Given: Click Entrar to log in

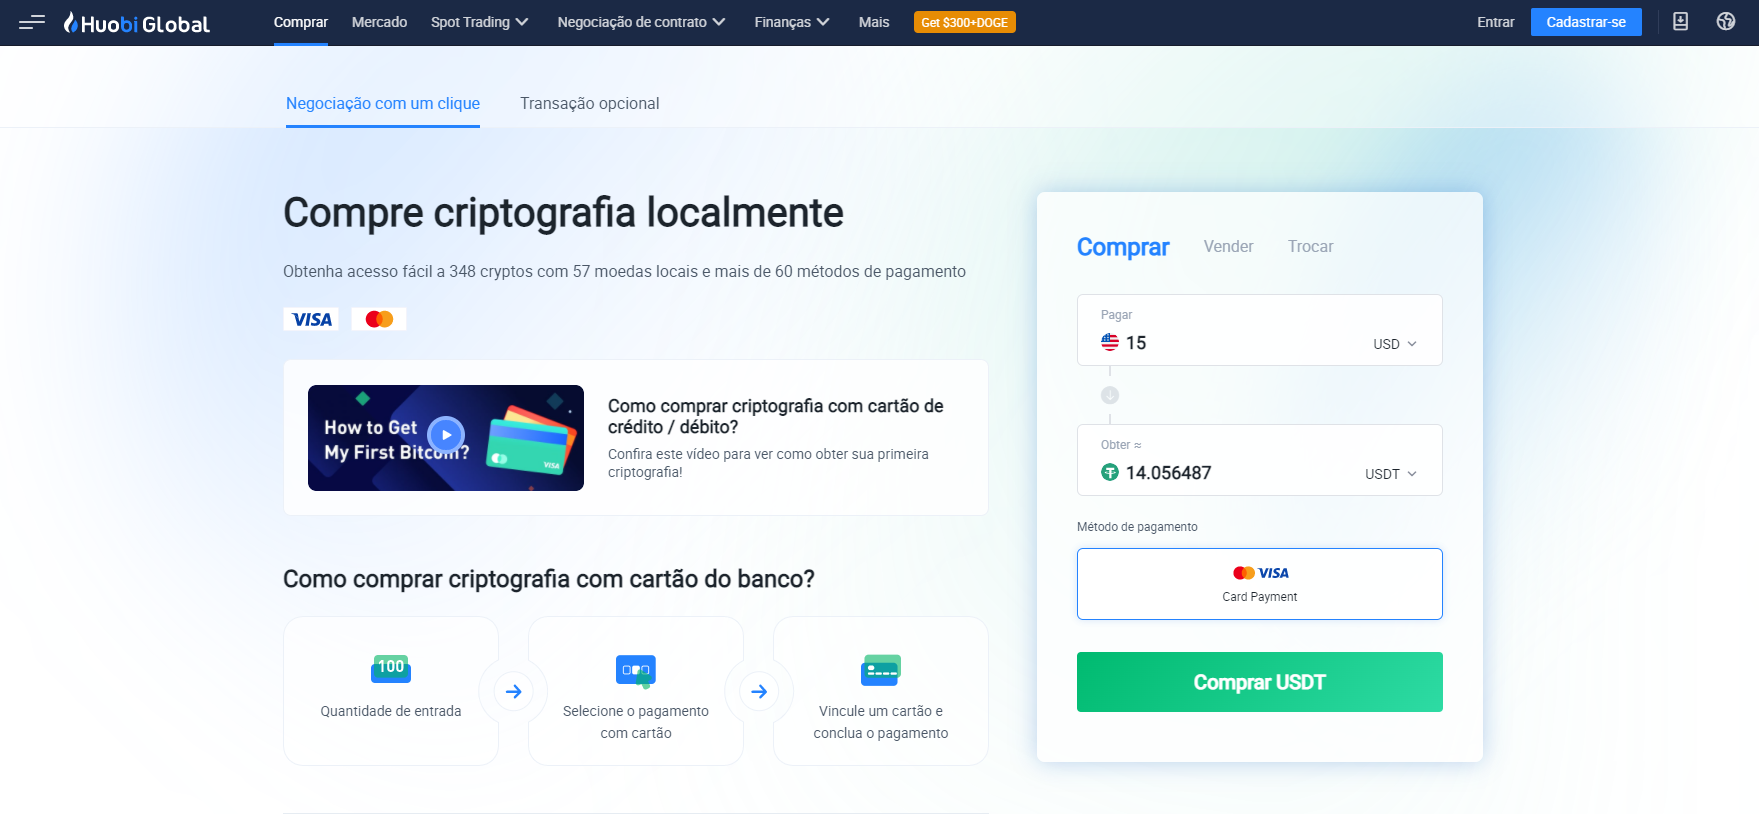Looking at the screenshot, I should click(x=1496, y=22).
